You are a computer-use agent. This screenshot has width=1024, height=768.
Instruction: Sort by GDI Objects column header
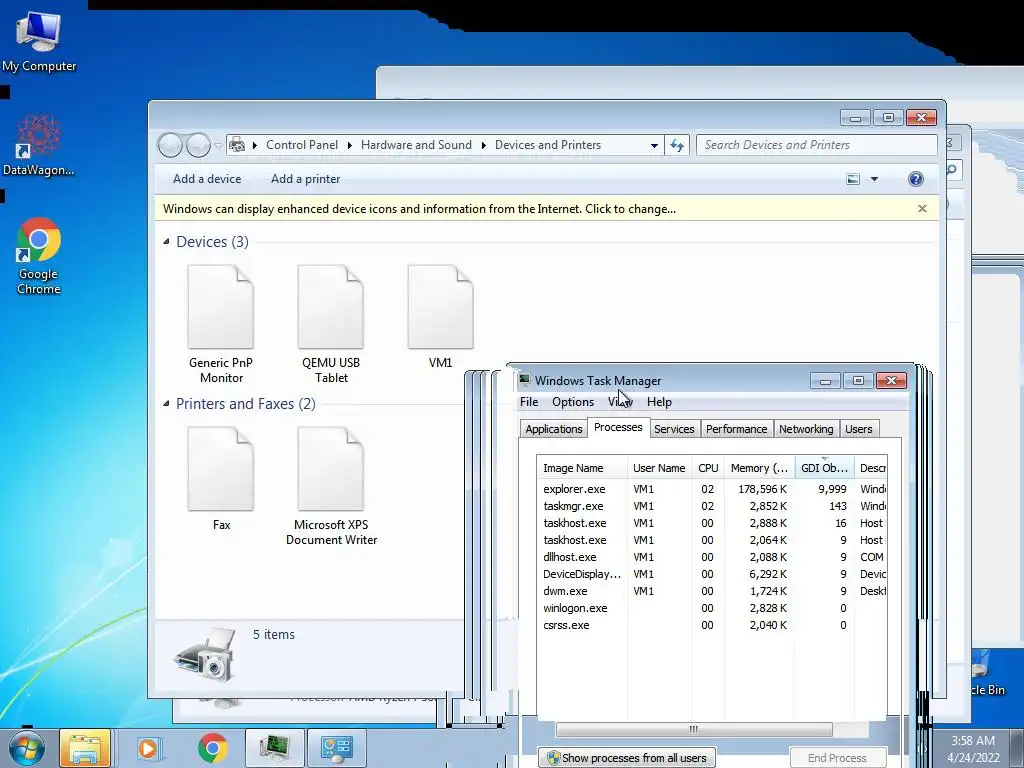(x=824, y=468)
